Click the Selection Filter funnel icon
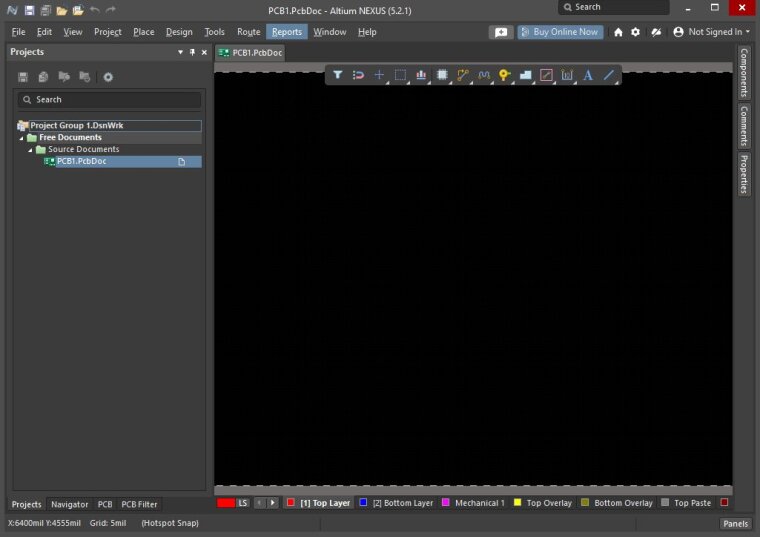Image resolution: width=760 pixels, height=537 pixels. click(x=338, y=75)
